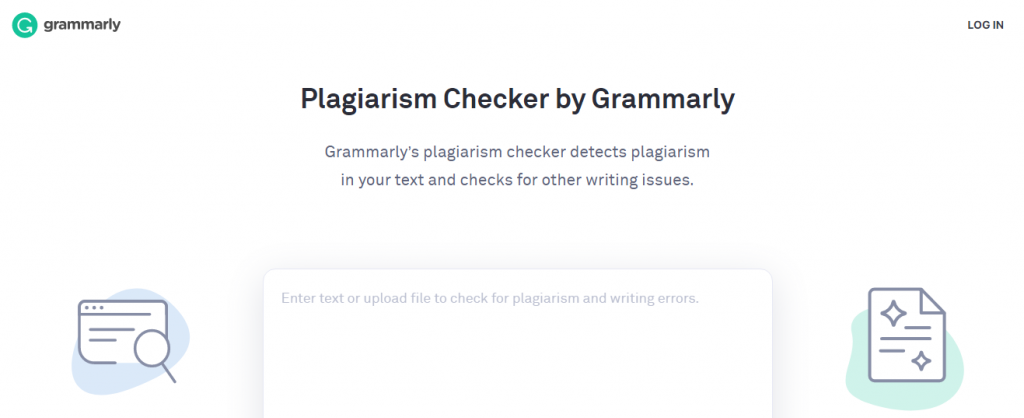Focus the plagiarism check text input box
Screen dimensions: 1024x418
(517, 344)
